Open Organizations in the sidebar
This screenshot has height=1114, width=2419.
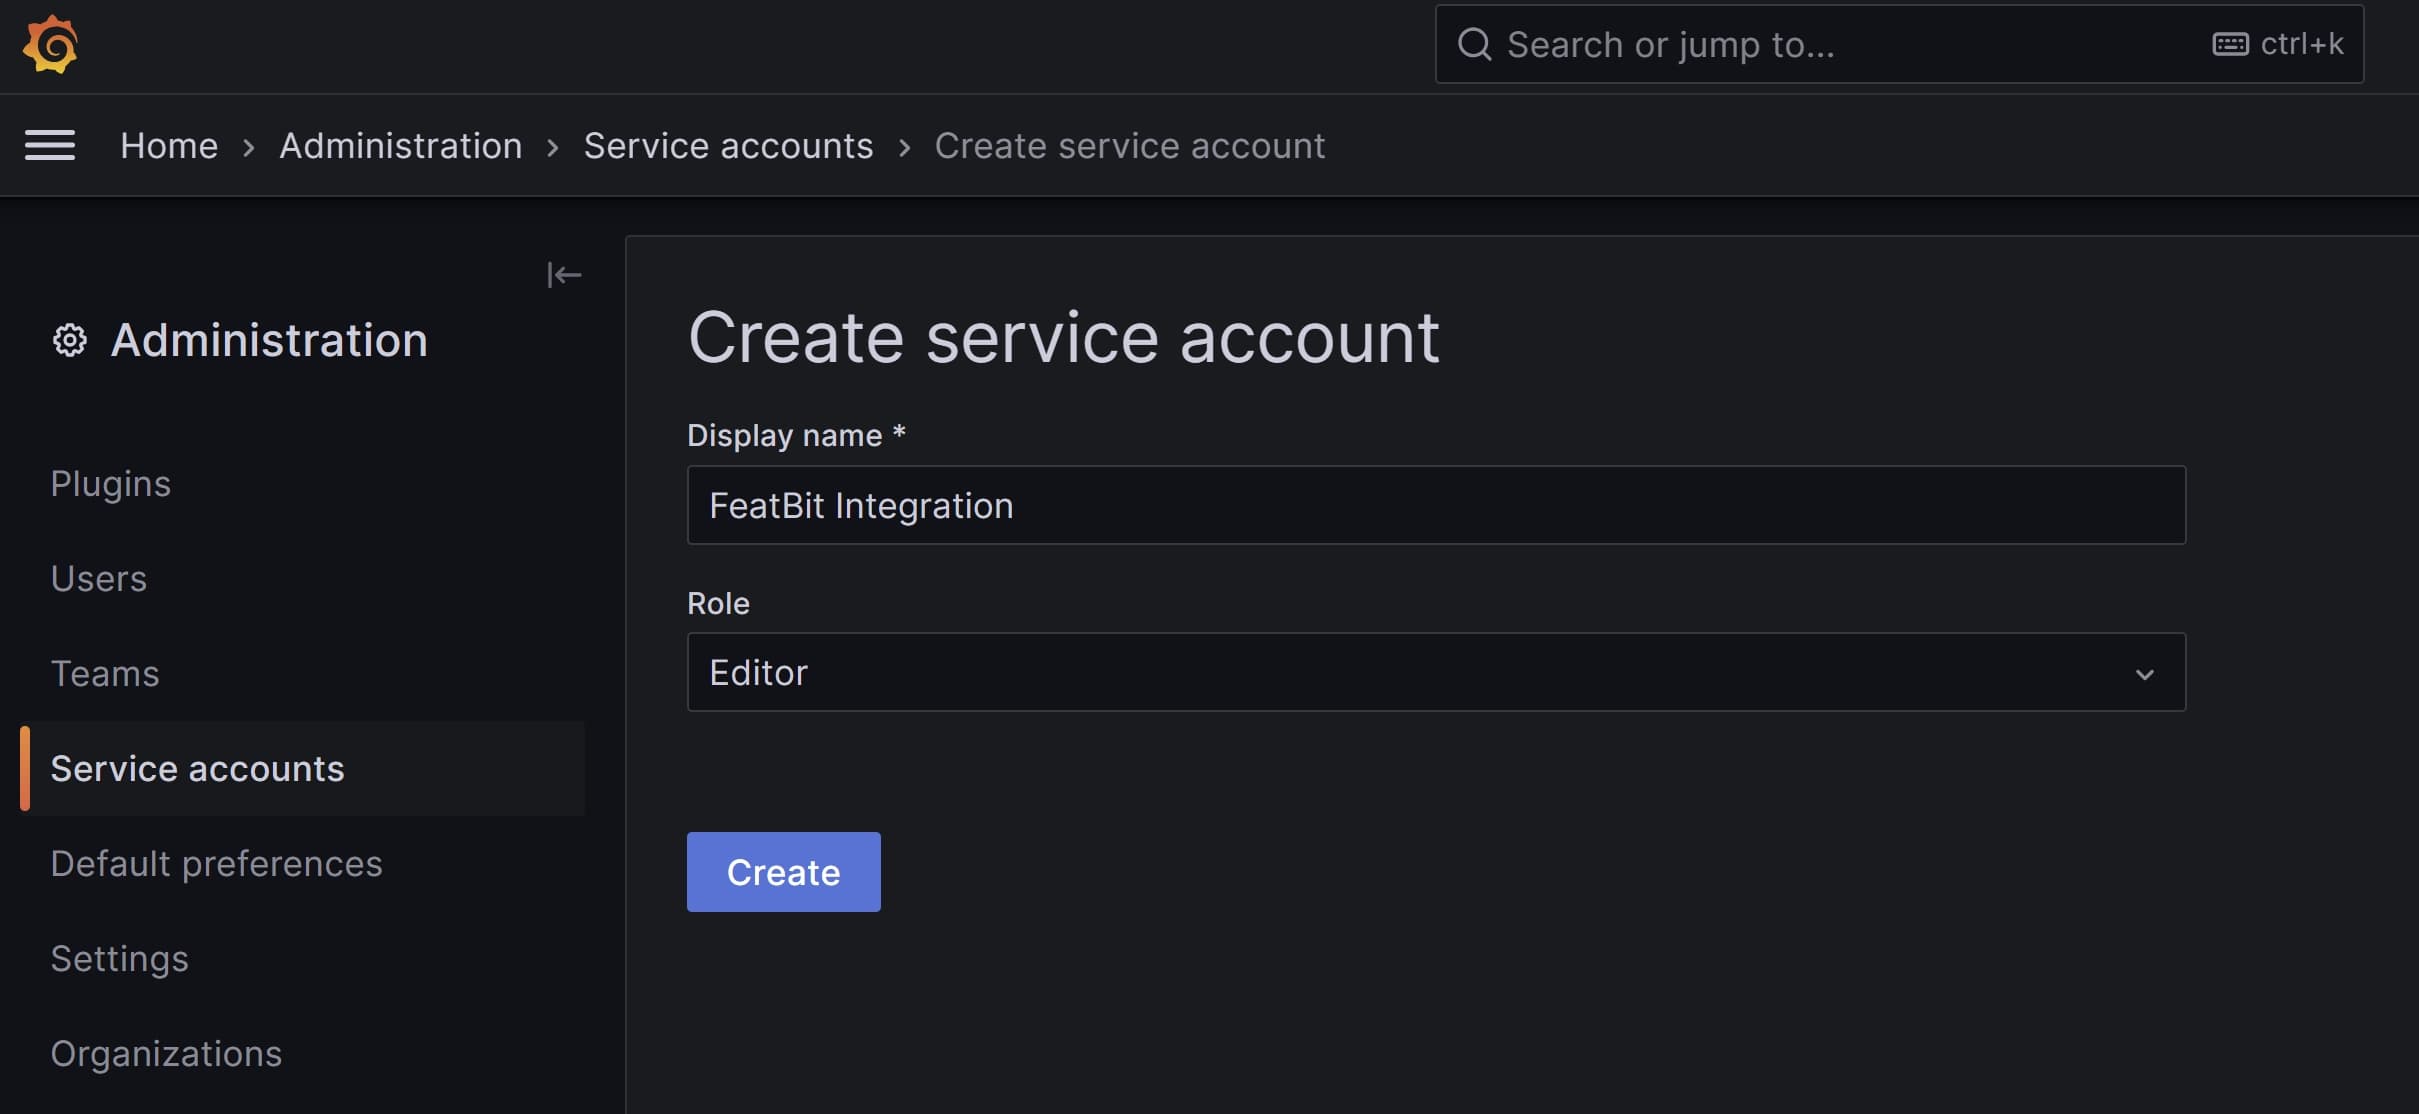167,1054
